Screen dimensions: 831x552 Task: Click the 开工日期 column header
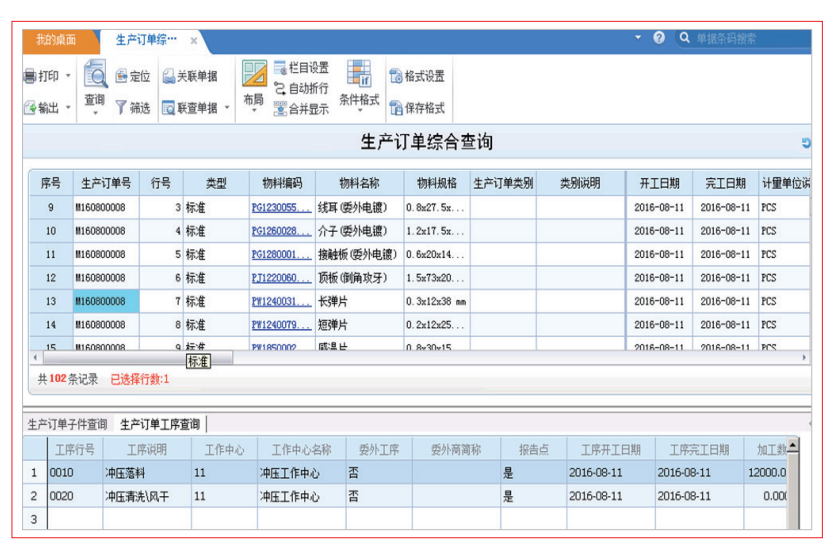[x=659, y=183]
